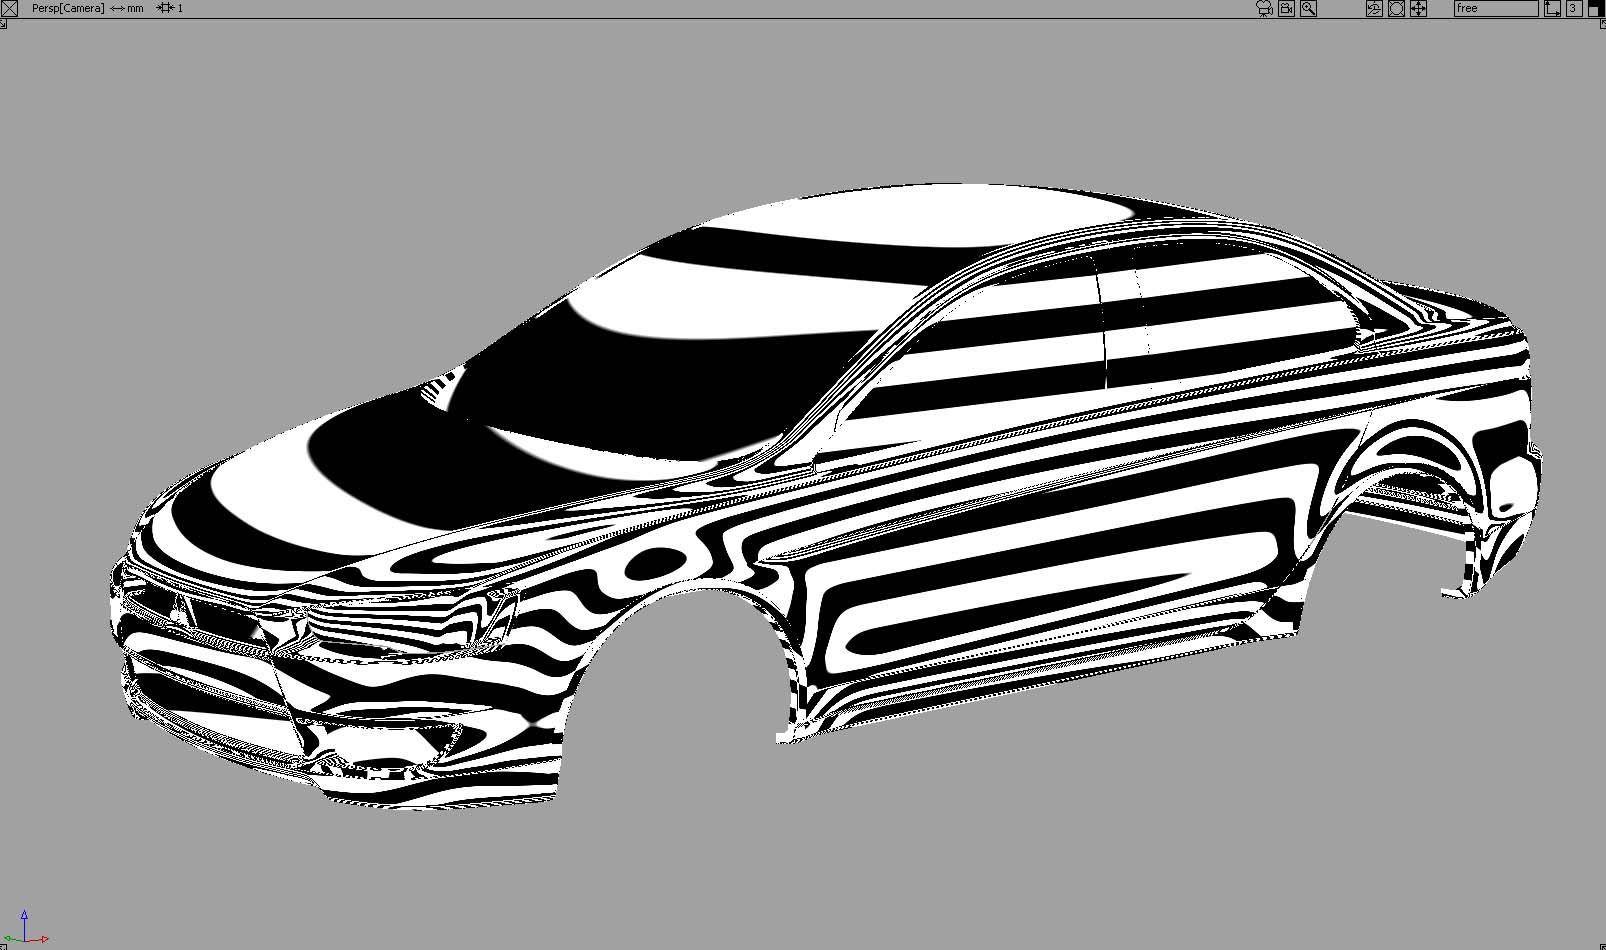Screen dimensions: 1606x950
Task: Click the 'free' view mode field
Action: pyautogui.click(x=1496, y=8)
